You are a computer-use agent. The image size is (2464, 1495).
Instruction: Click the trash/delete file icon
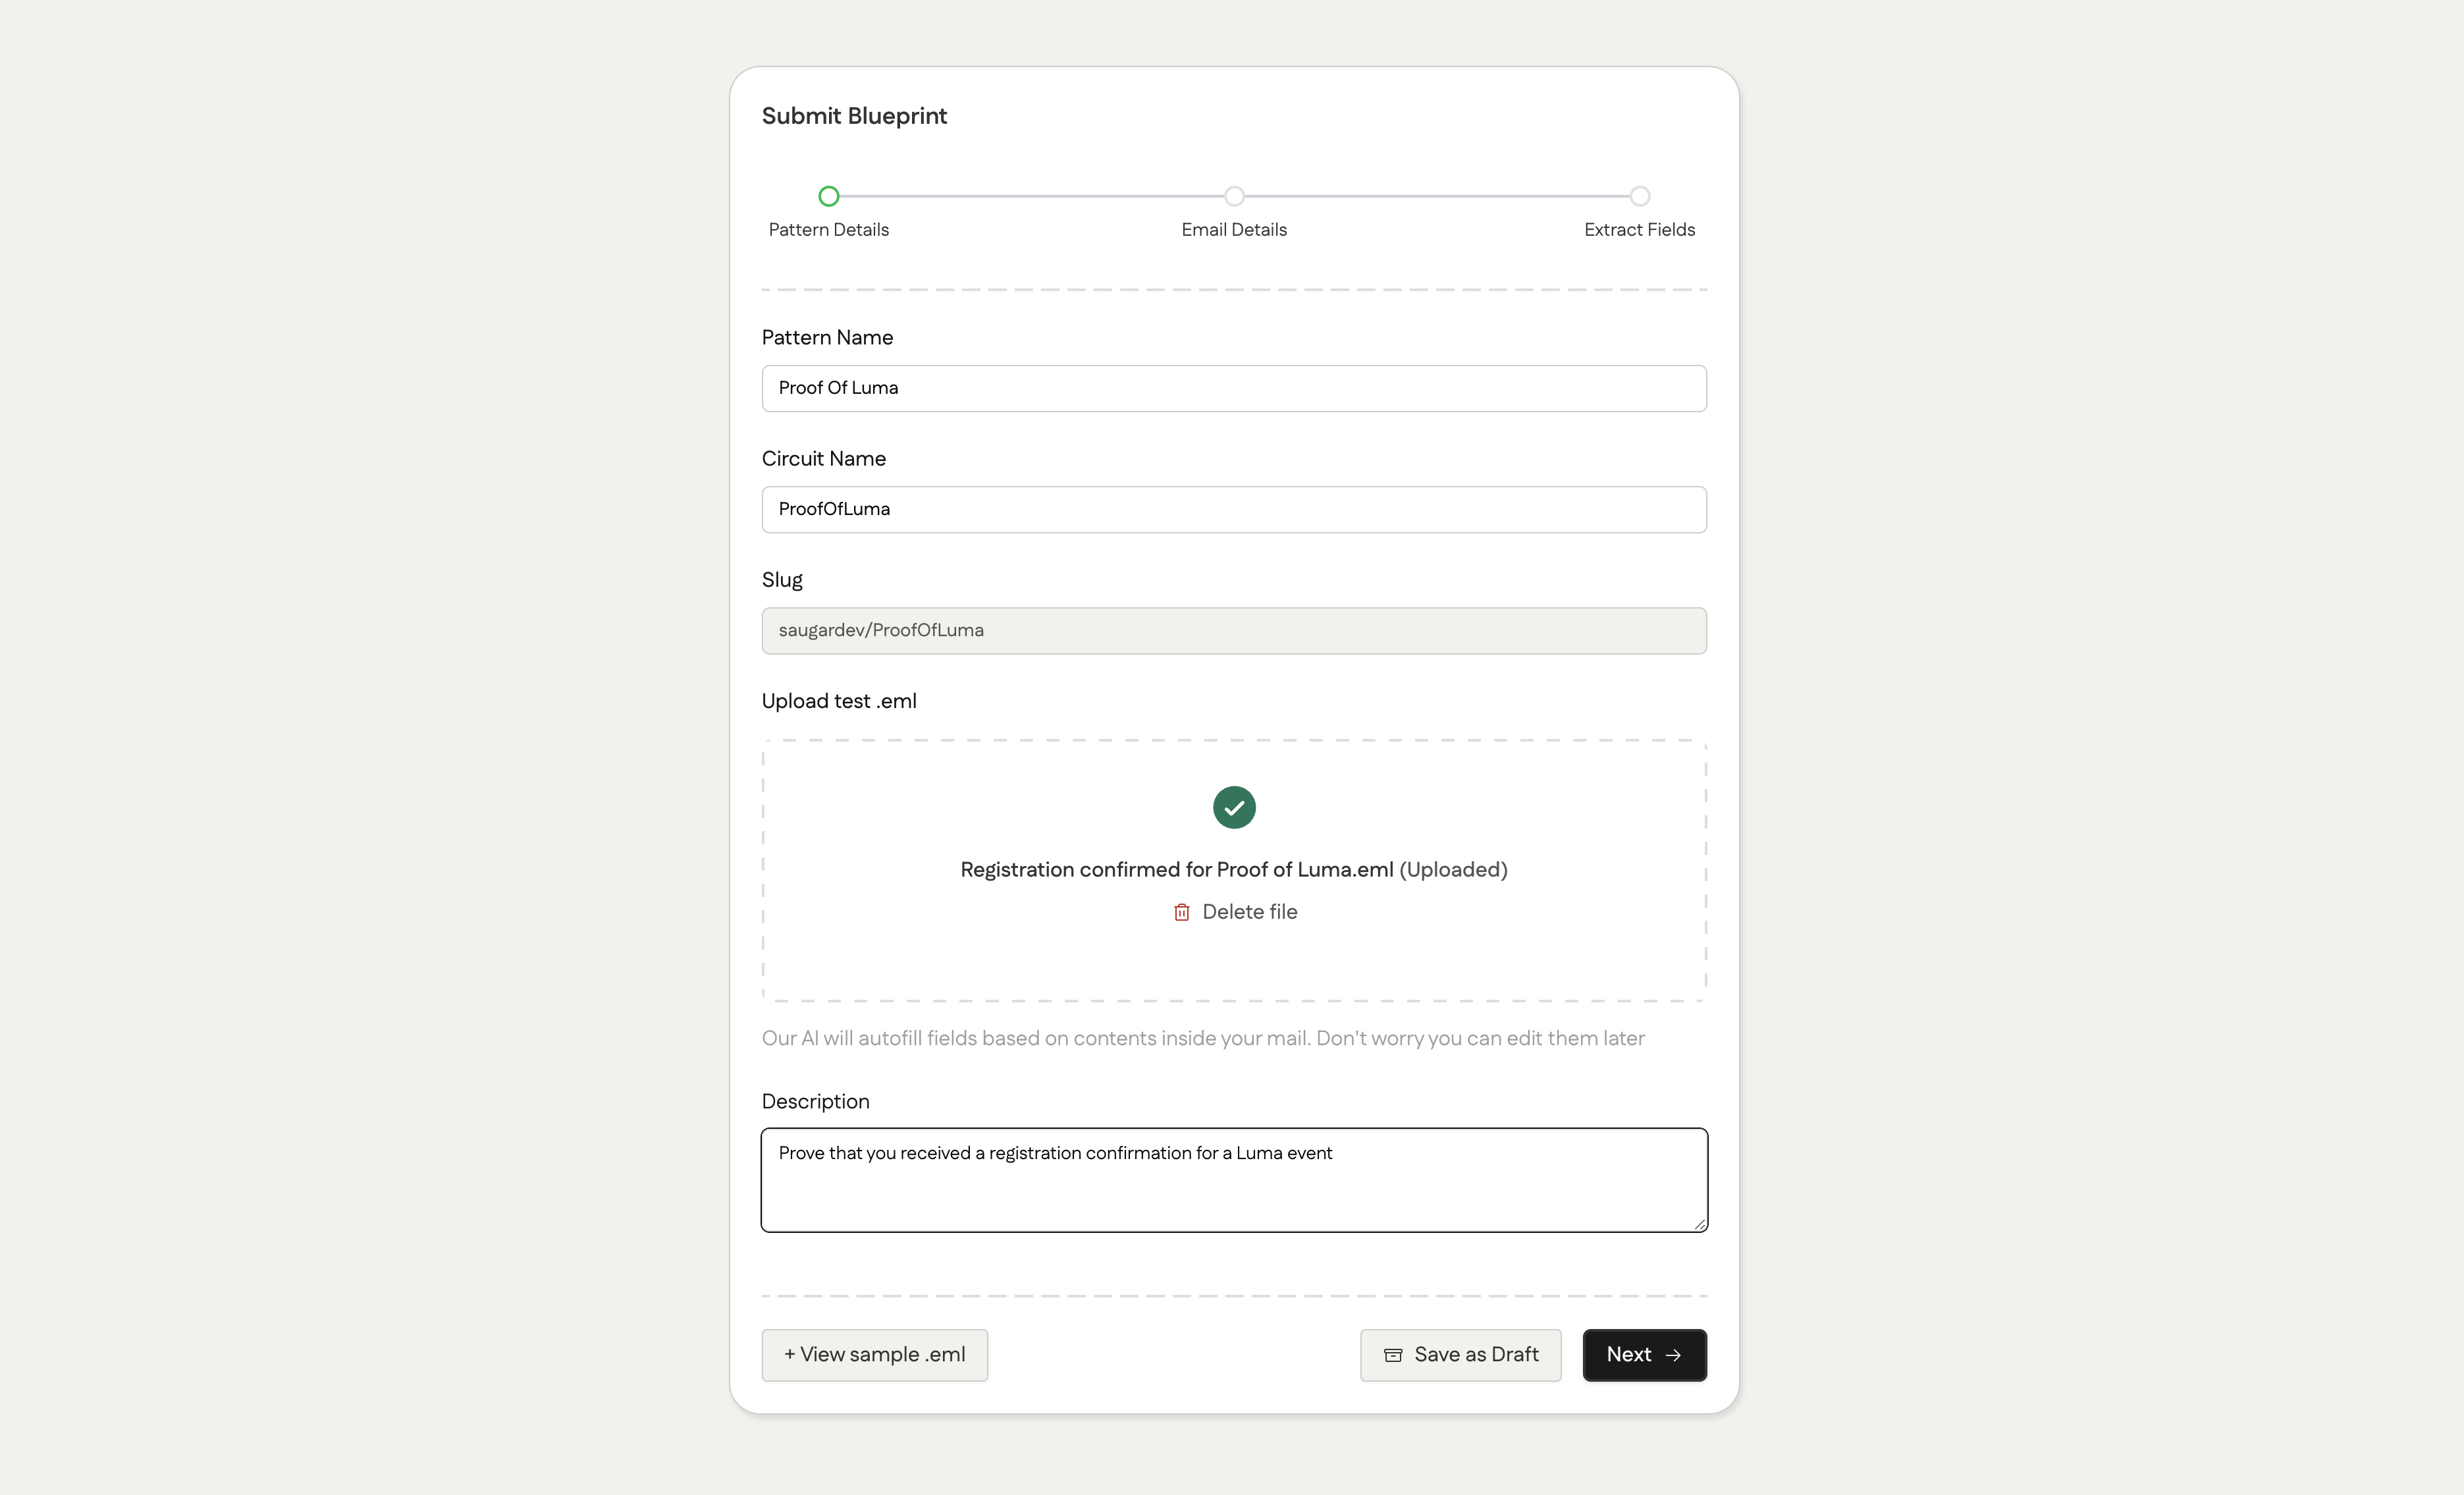[1181, 912]
